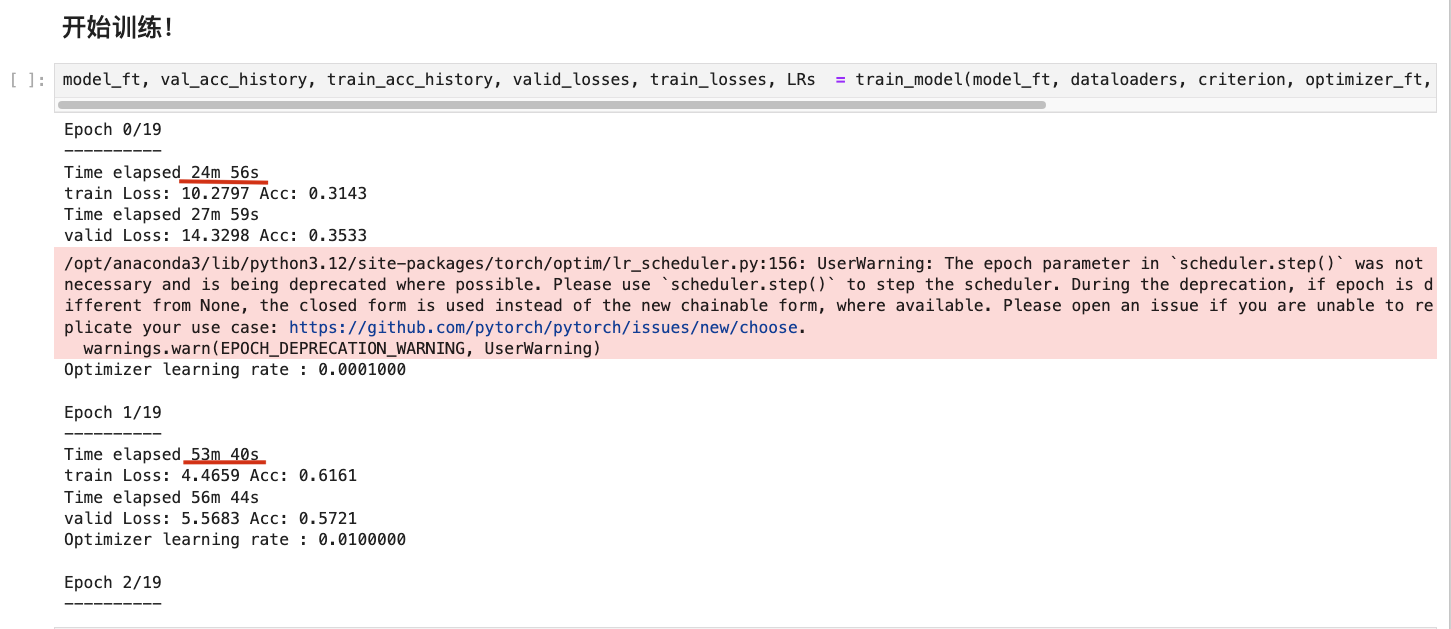Select 'valid Loss: 14.3298 Acc: 0.3533' line
The height and width of the screenshot is (629, 1451).
coord(216,236)
